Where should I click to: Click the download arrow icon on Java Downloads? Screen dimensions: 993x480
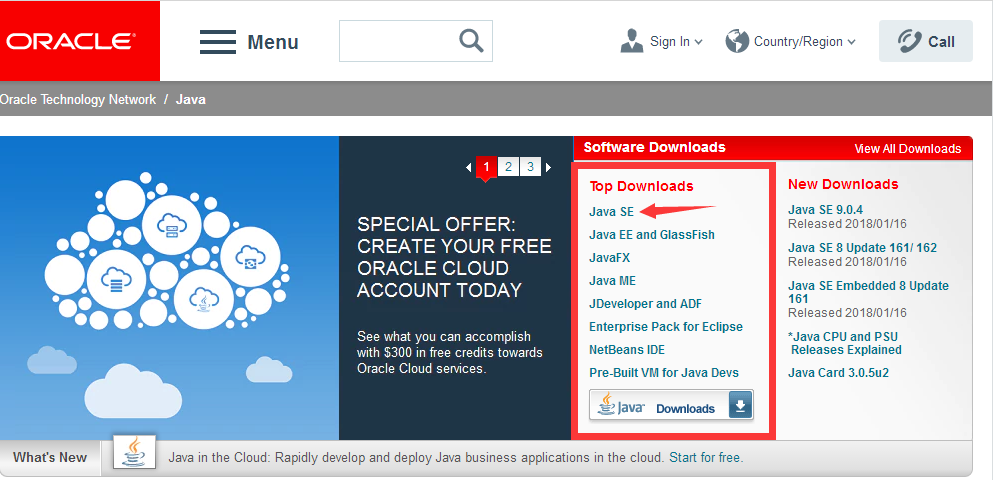(740, 405)
